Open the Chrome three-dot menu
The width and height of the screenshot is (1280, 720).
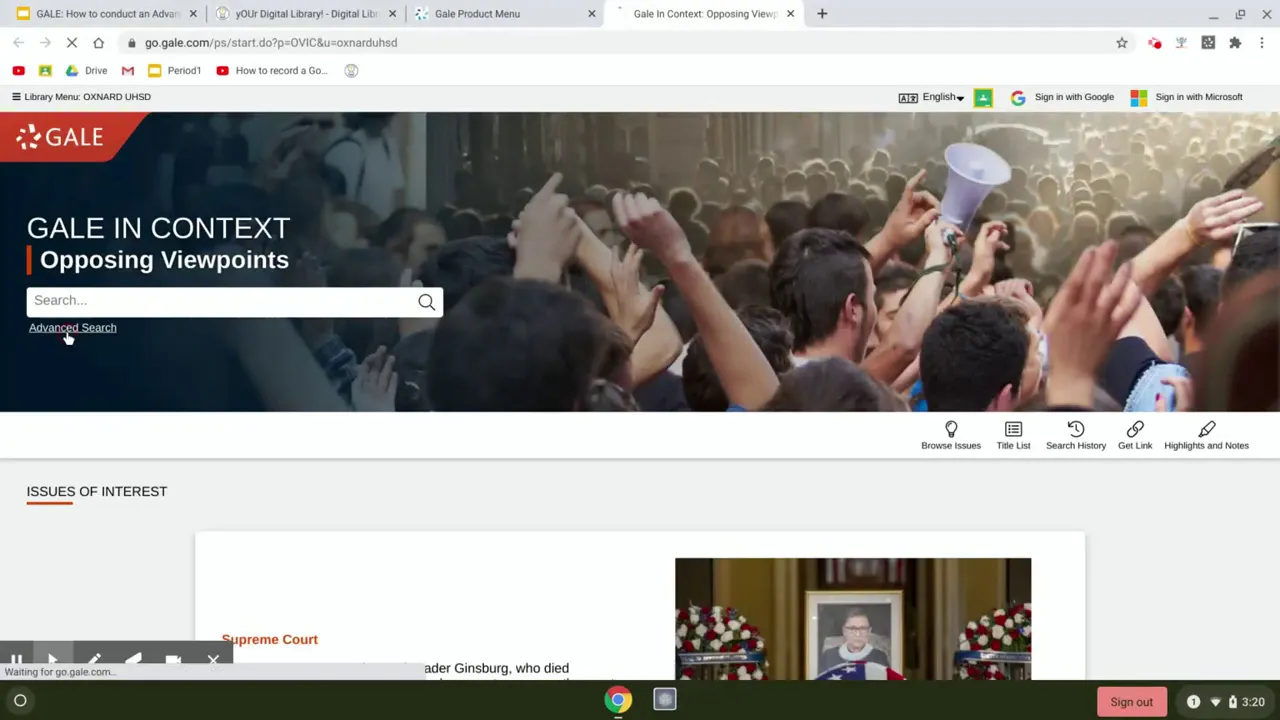[1262, 43]
